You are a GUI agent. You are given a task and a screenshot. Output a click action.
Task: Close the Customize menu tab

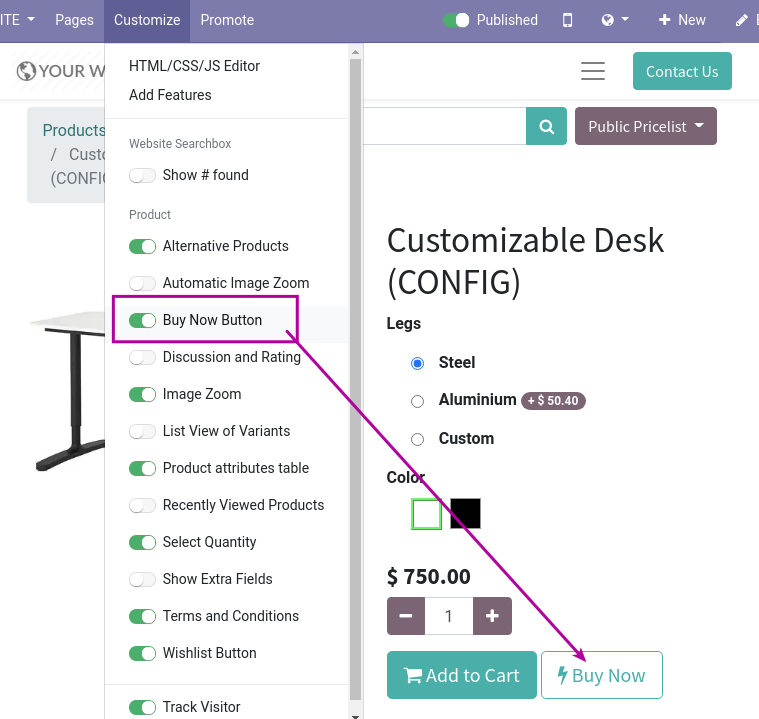[147, 20]
